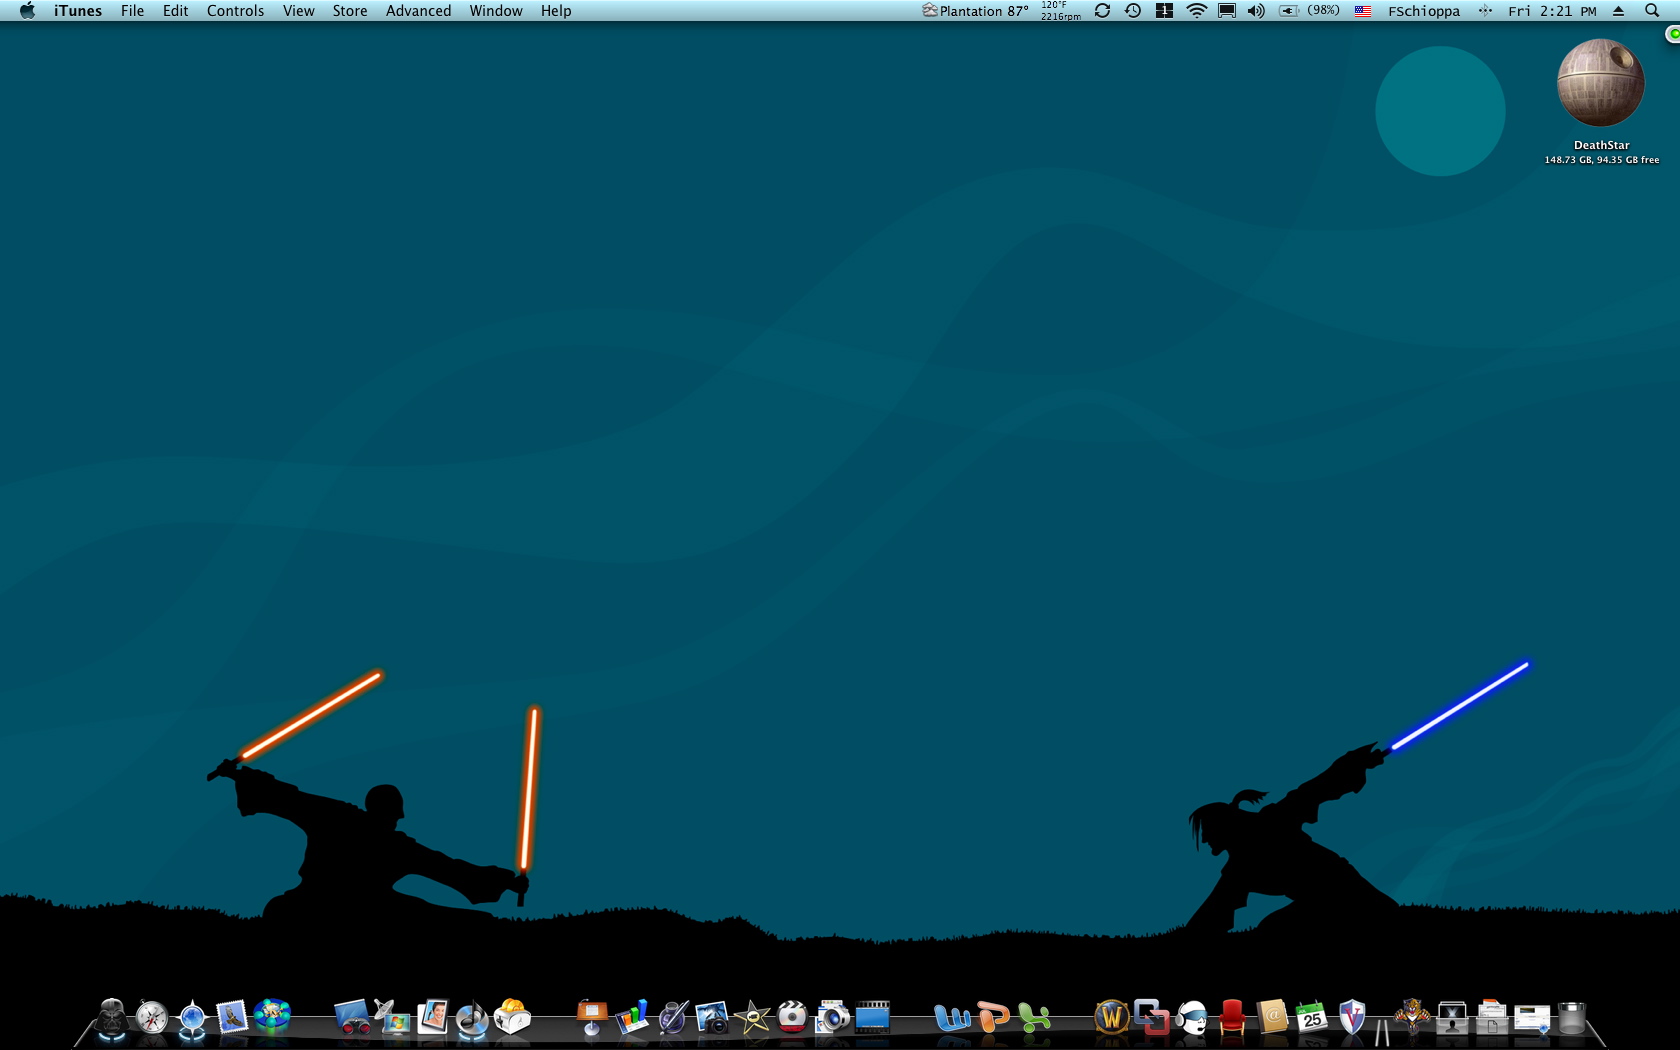The height and width of the screenshot is (1050, 1680).
Task: Launch Microsoft PowerPoint from the dock
Action: (x=993, y=1018)
